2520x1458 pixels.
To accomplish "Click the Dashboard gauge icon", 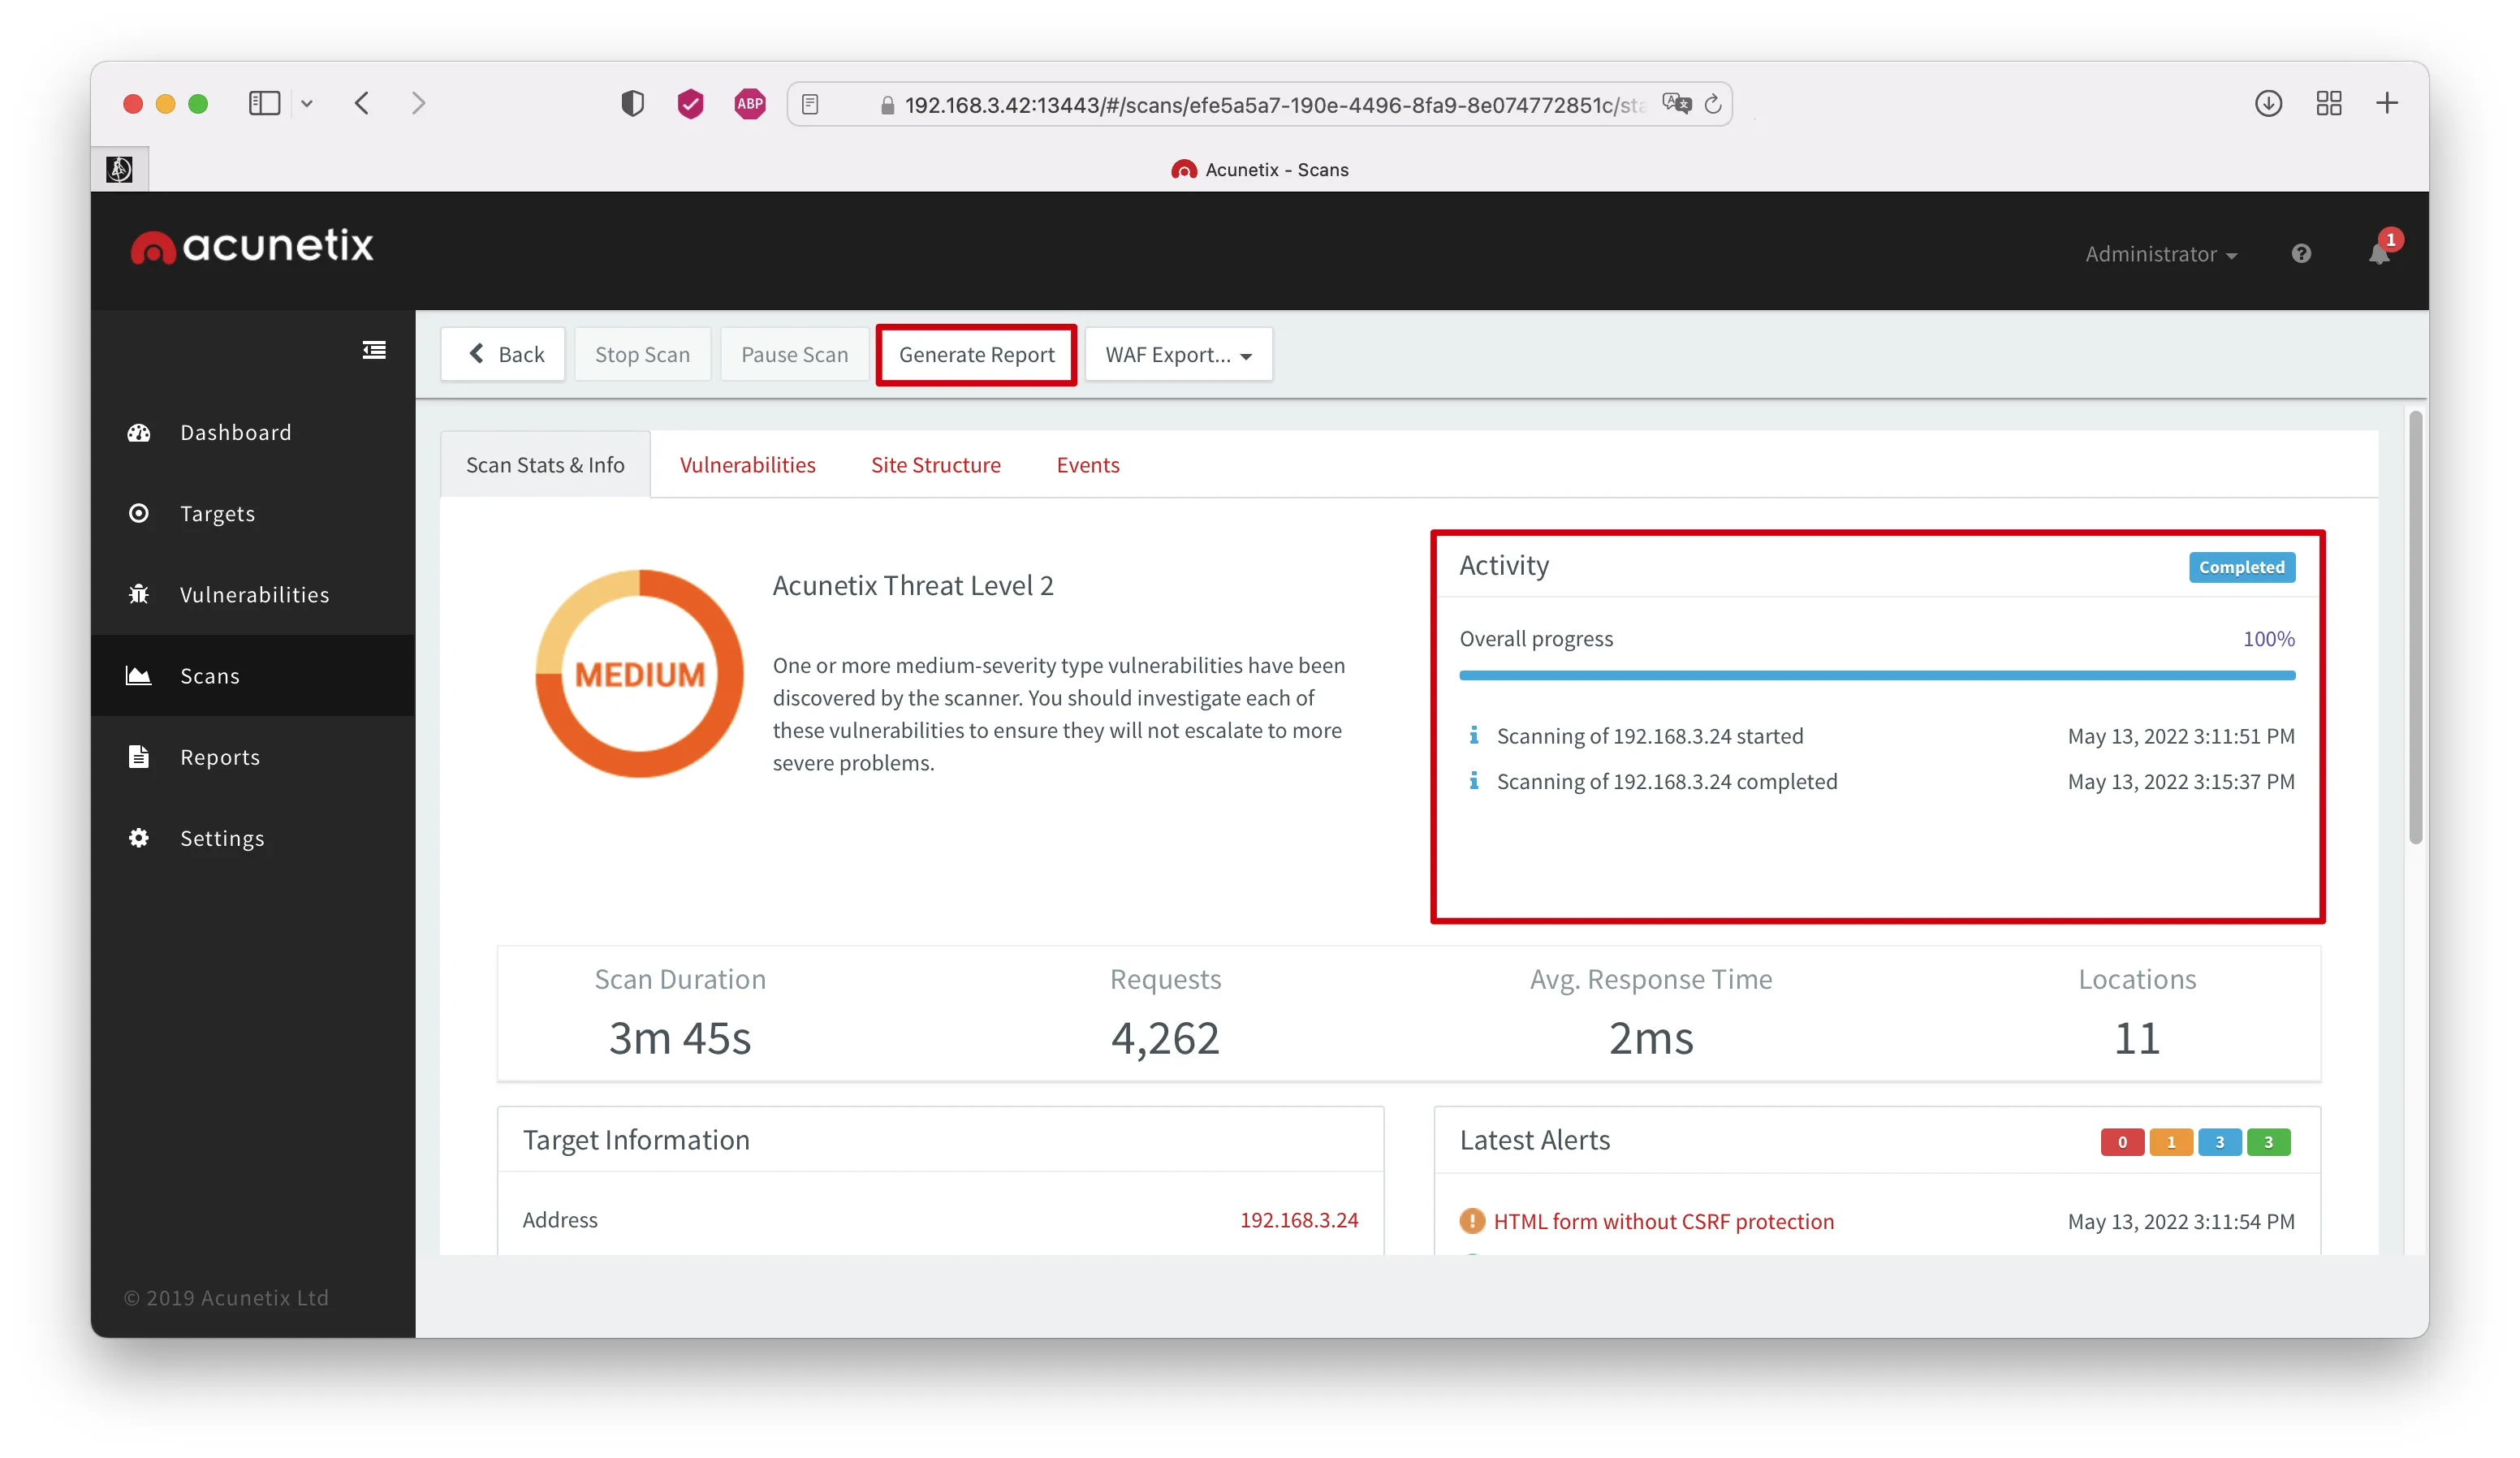I will click(x=139, y=432).
